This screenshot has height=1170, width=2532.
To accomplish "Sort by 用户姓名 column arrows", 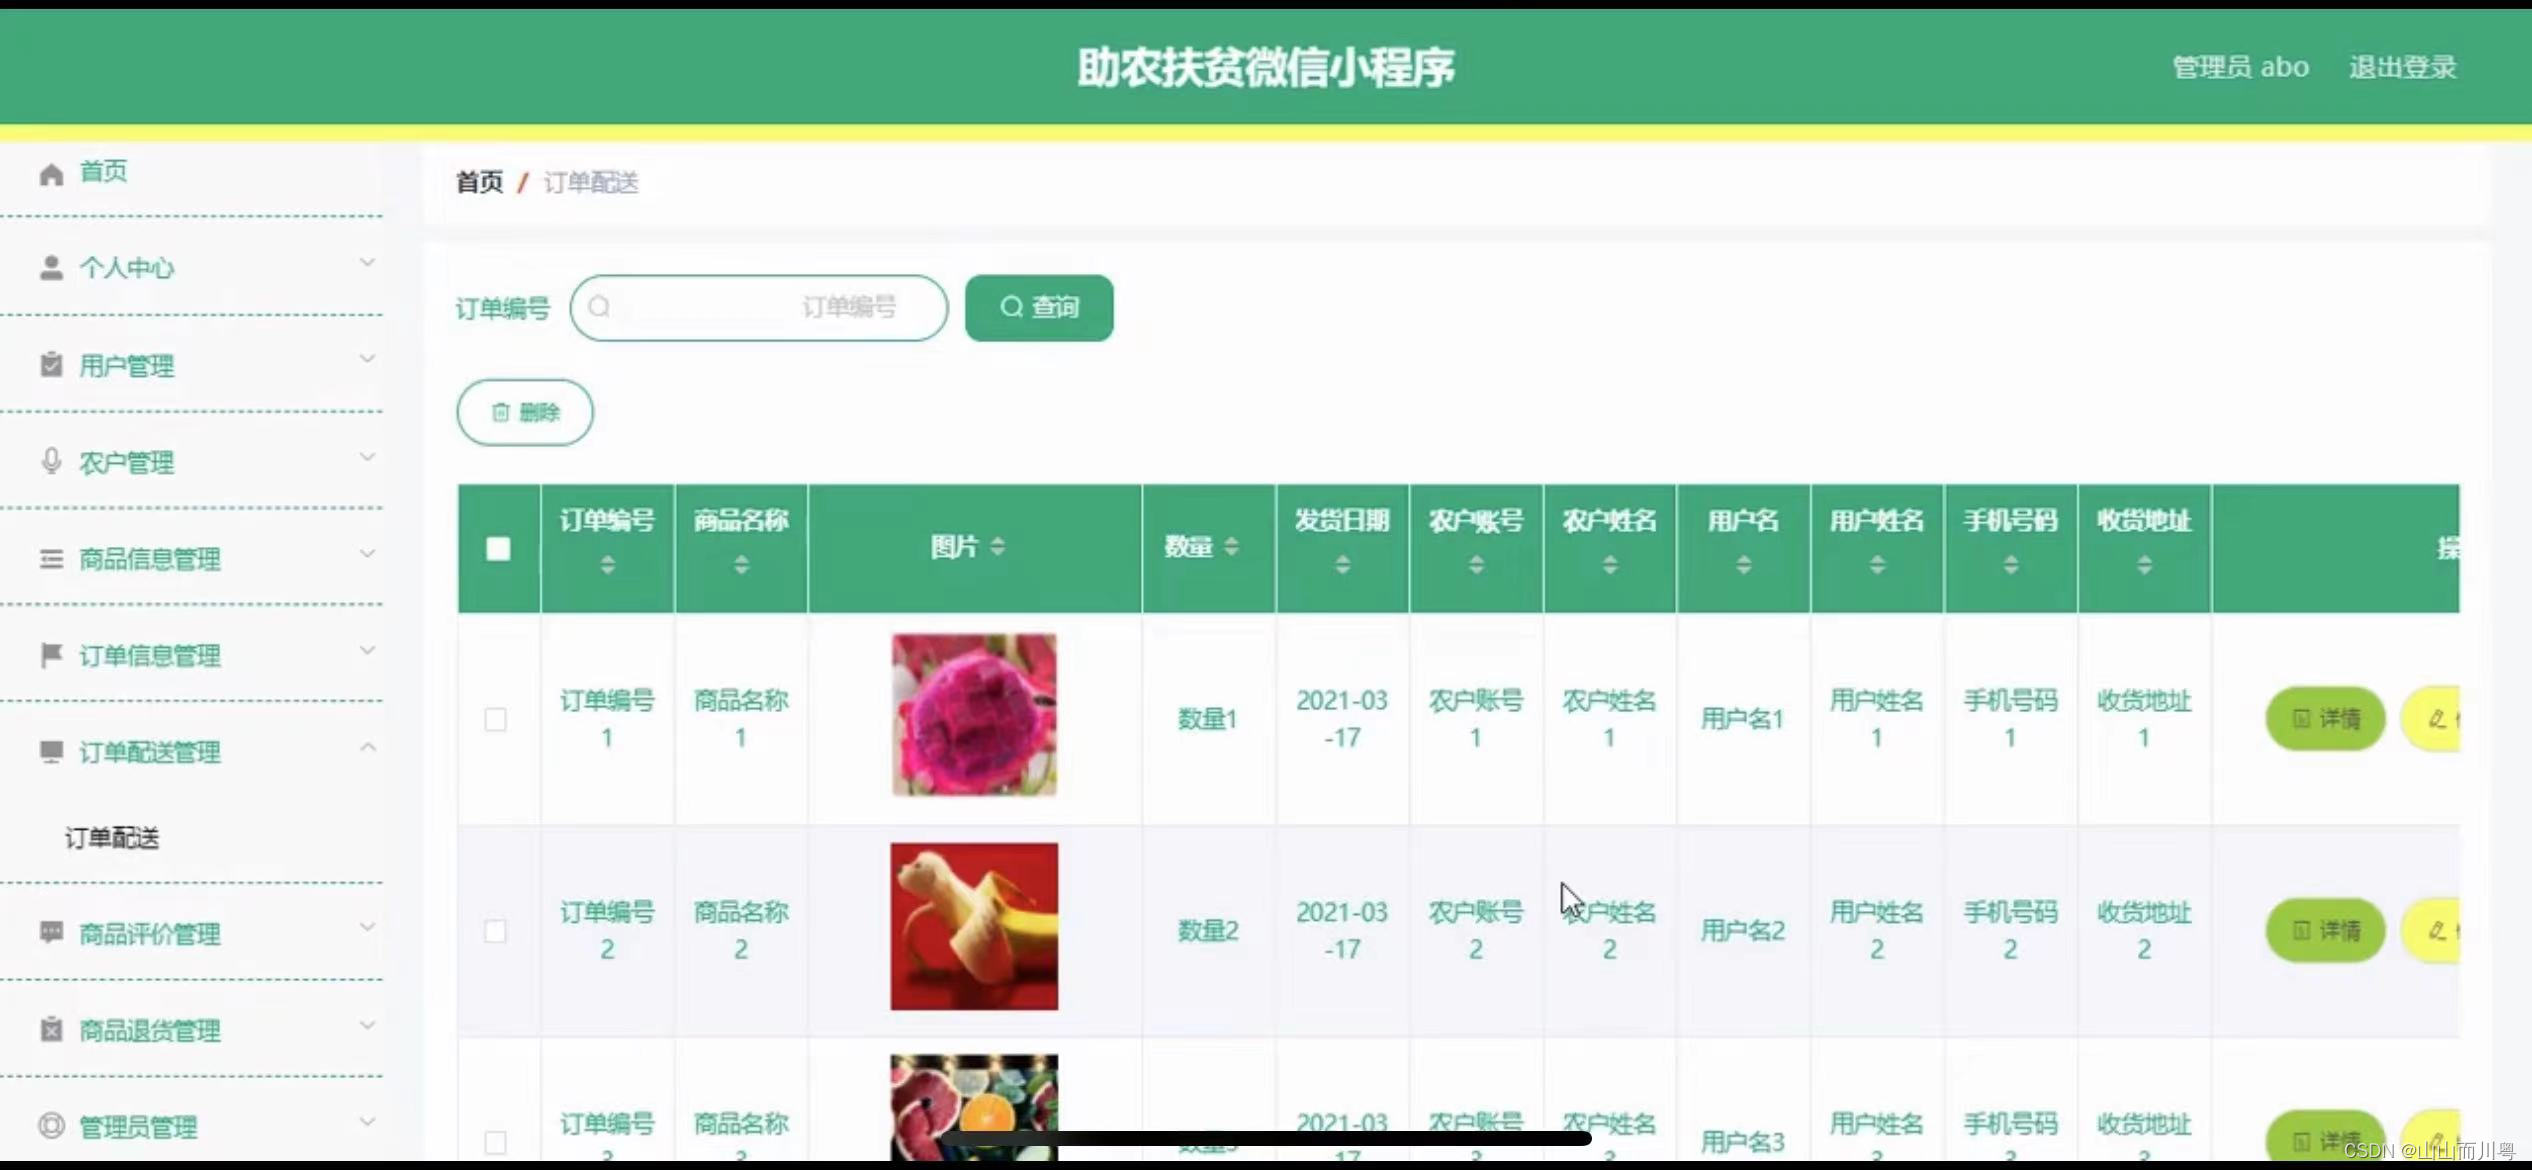I will (x=1877, y=565).
